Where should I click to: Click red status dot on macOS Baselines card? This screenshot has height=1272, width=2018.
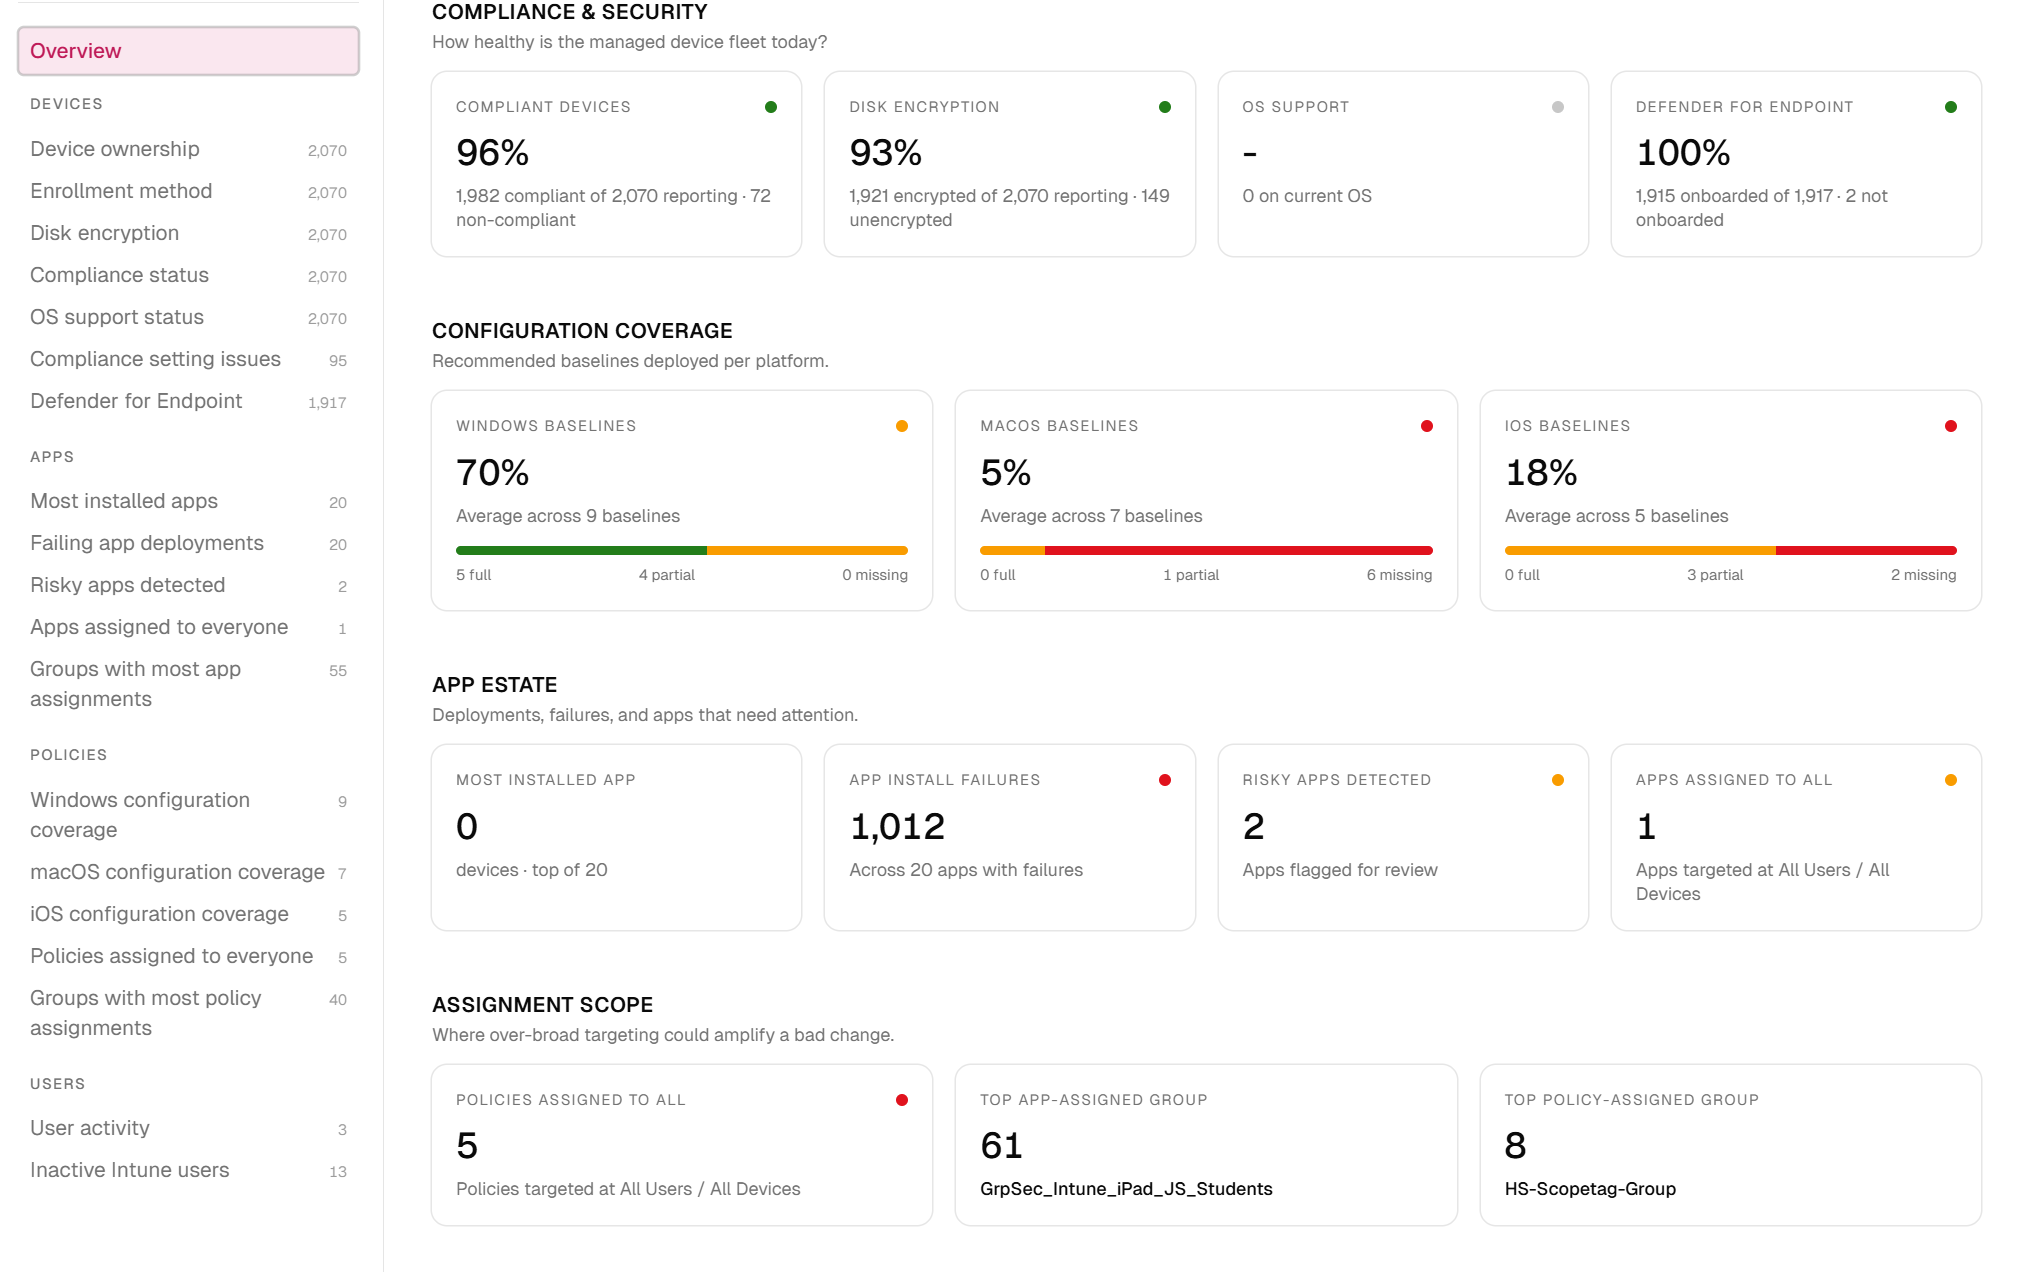click(1427, 426)
